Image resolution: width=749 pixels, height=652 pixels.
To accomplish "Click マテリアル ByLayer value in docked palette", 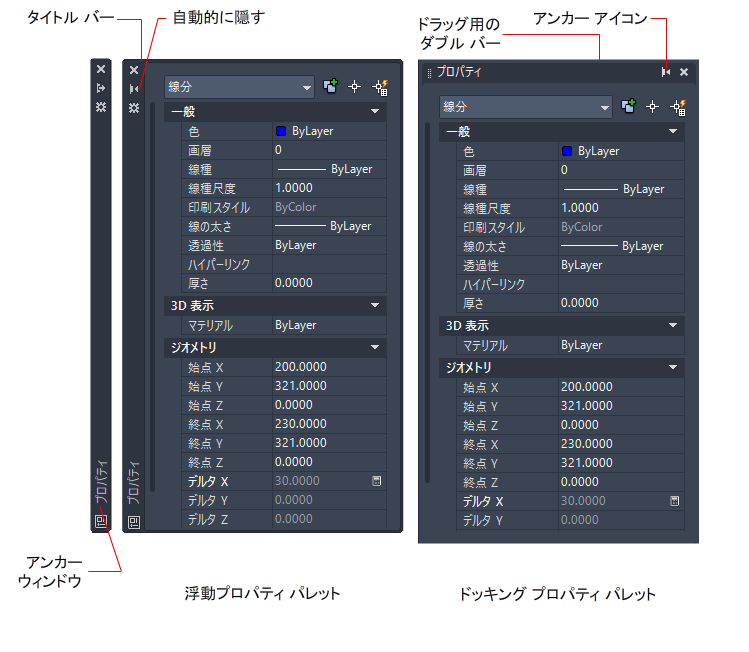I will 621,345.
